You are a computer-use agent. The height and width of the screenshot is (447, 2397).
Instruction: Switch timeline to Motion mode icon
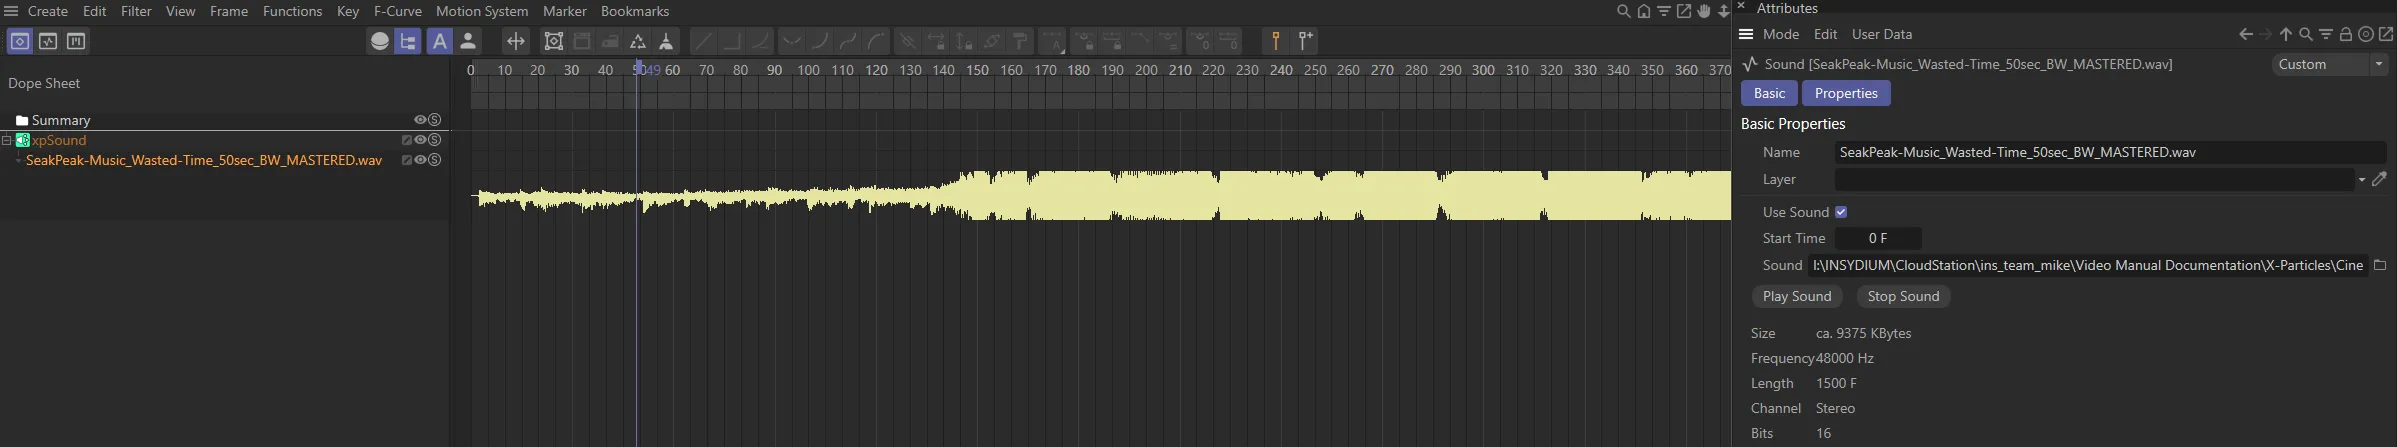click(x=76, y=41)
